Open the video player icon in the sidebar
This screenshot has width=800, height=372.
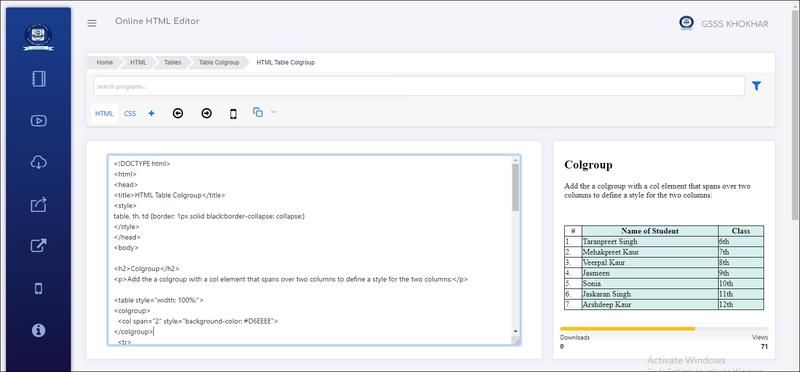[39, 121]
